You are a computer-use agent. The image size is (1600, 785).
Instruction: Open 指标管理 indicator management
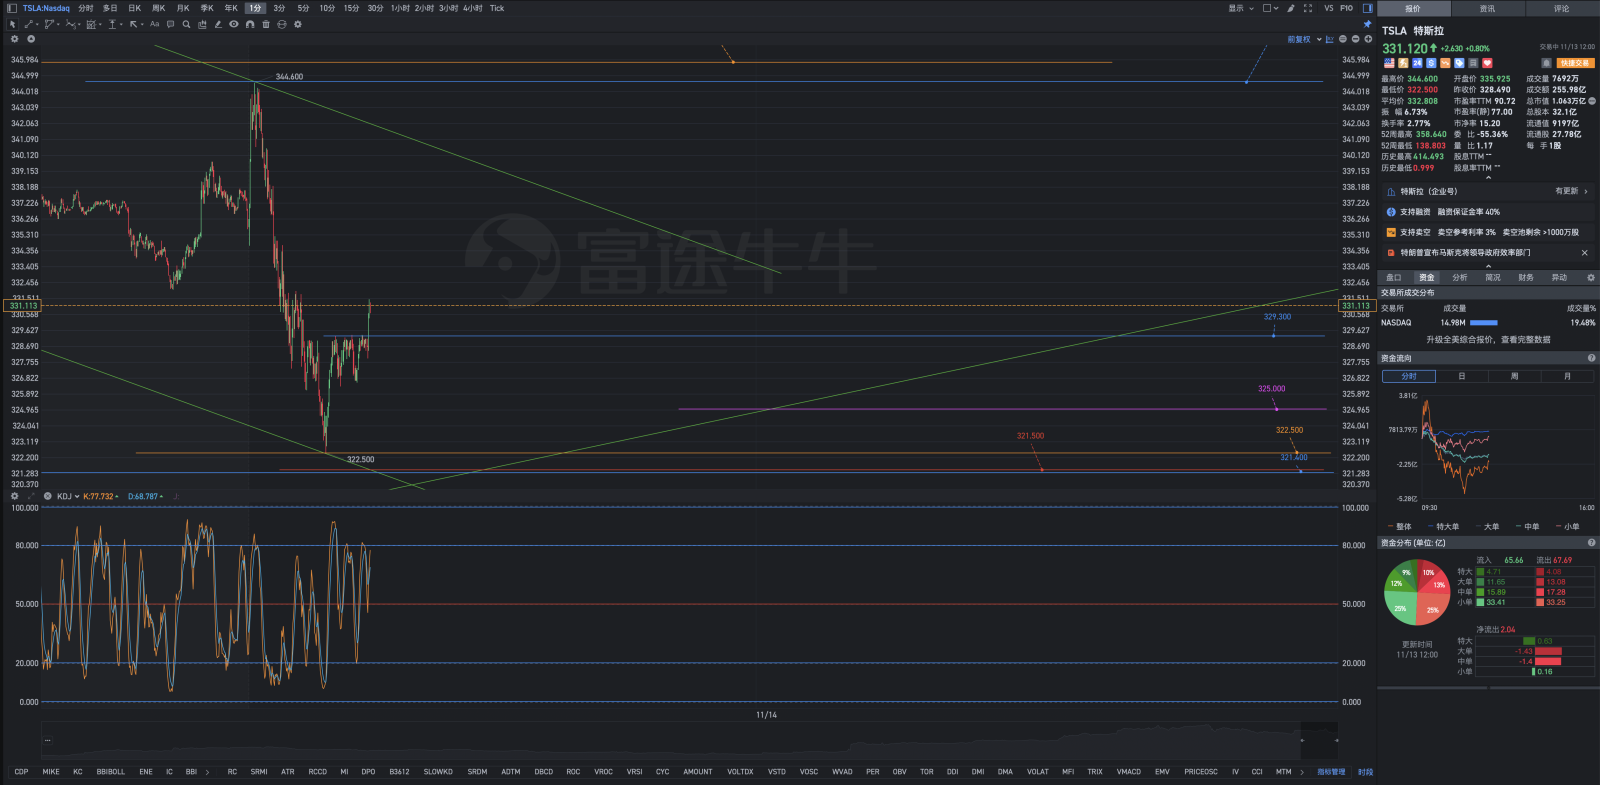tap(1331, 772)
